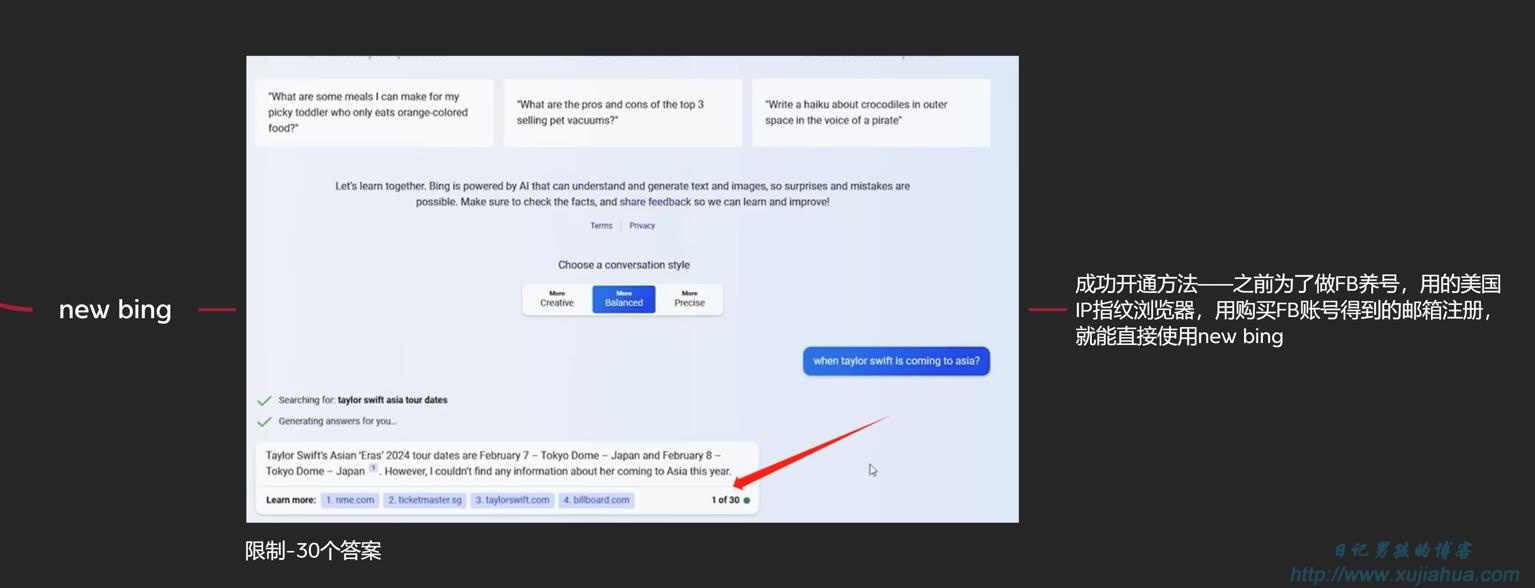The image size is (1535, 588).
Task: Click the 'taylor swift asia tour dates' search text
Action: (x=393, y=400)
